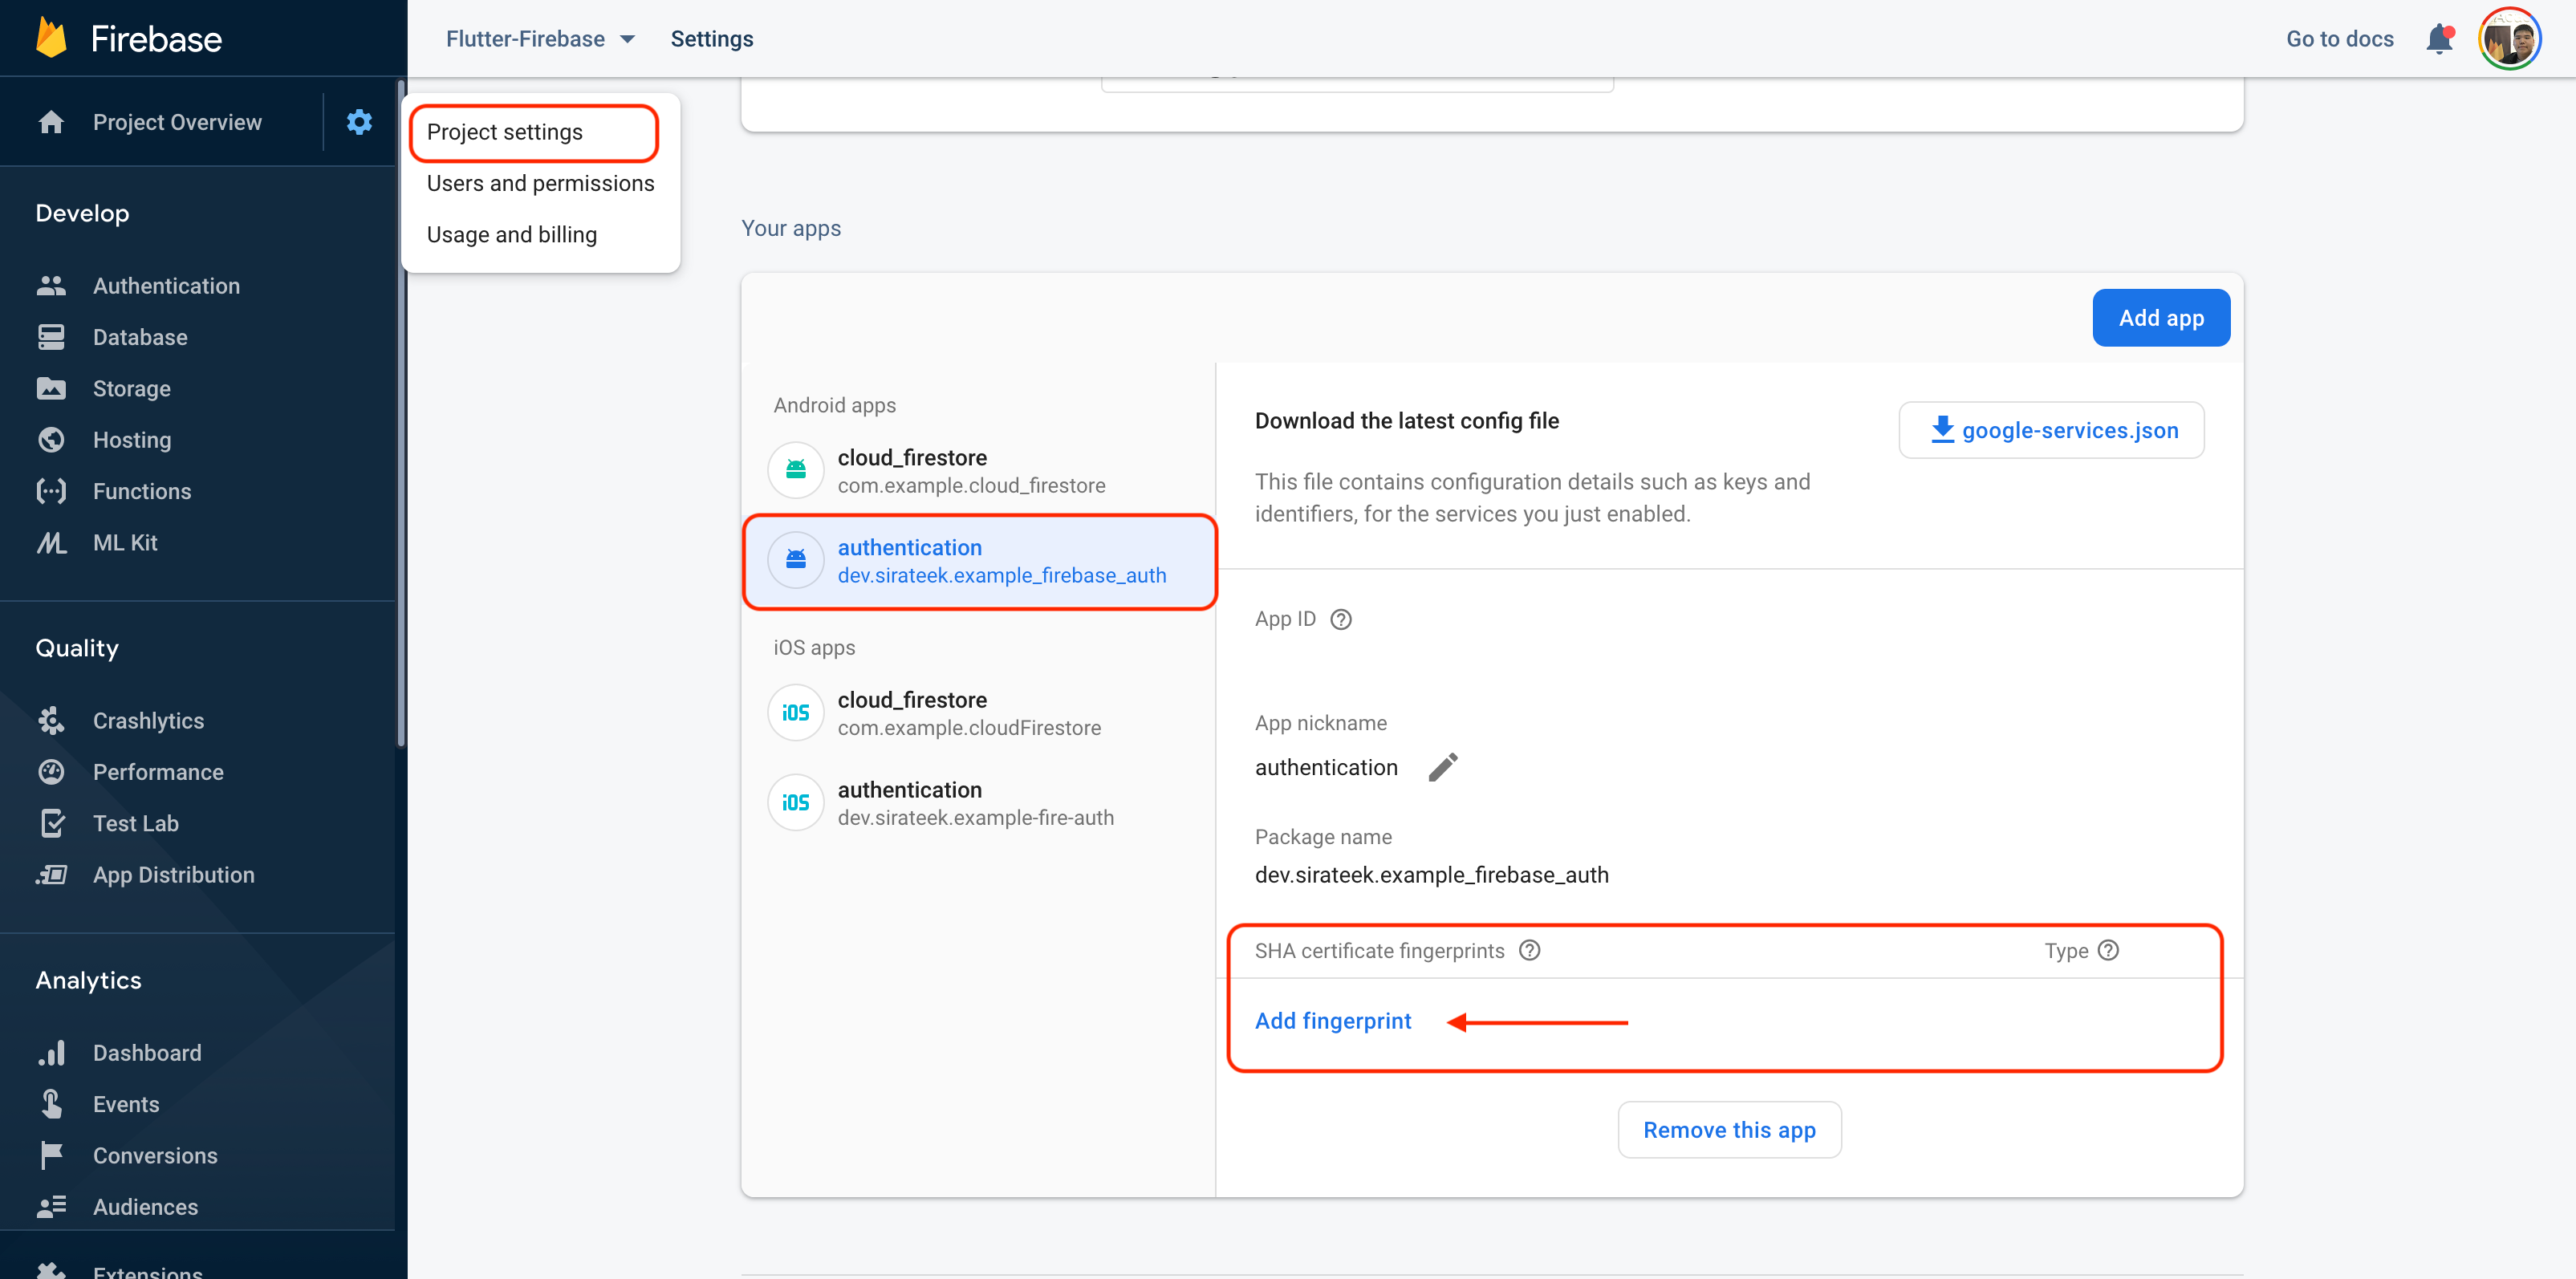
Task: Select the authentication Android app entry
Action: point(980,561)
